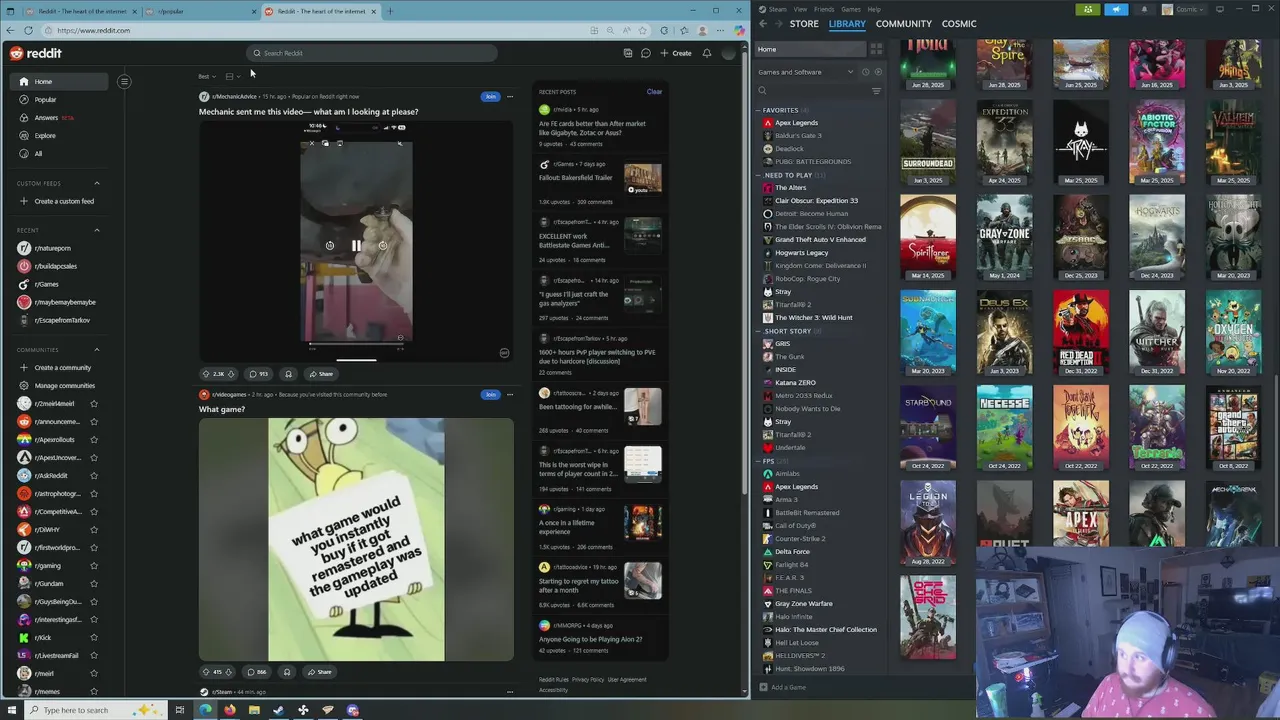Open the Steam View menu
Image resolution: width=1280 pixels, height=720 pixels.
click(800, 9)
